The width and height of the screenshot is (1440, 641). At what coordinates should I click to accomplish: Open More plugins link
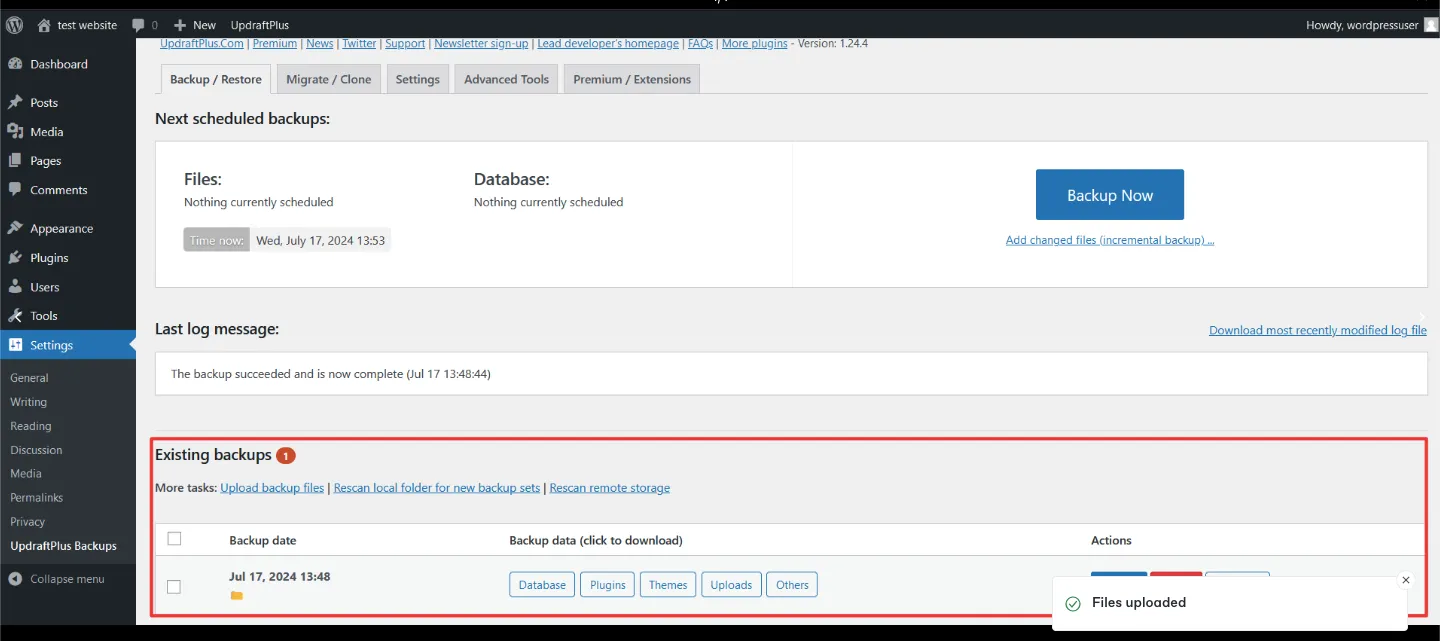pos(755,44)
